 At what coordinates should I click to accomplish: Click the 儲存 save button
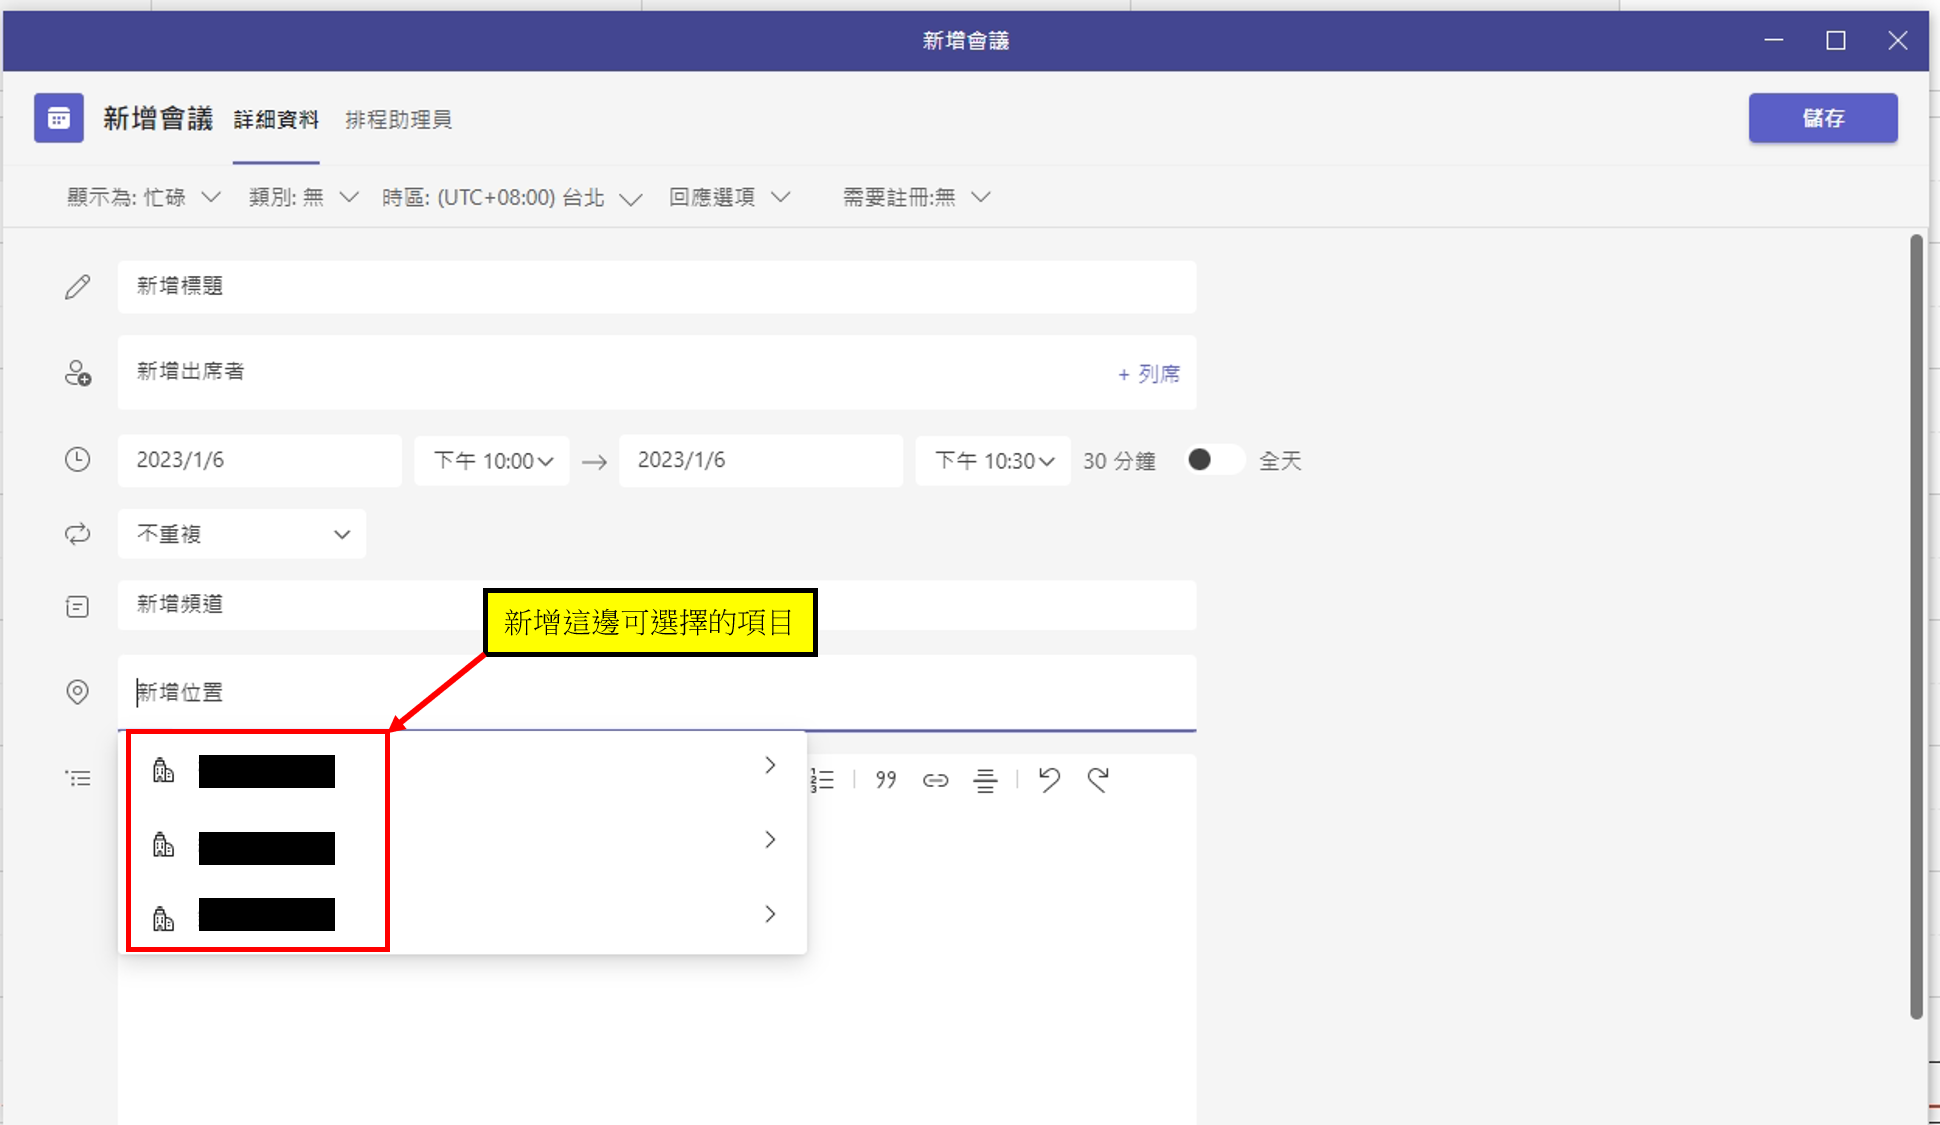click(1822, 118)
